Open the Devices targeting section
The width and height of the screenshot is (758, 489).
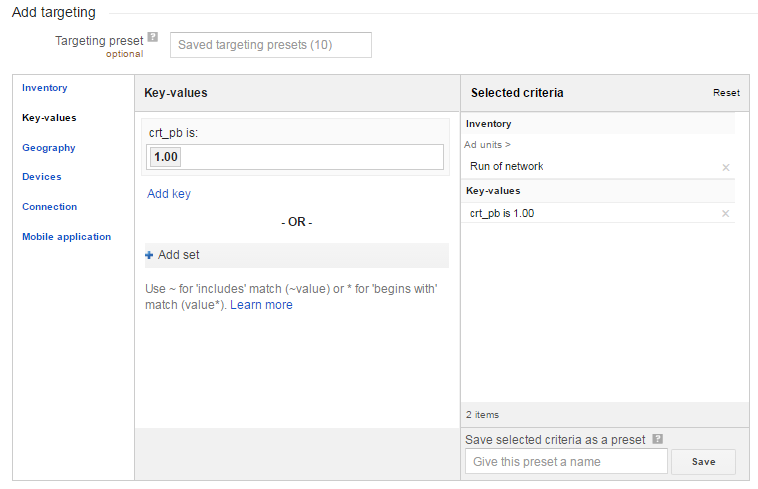click(42, 177)
